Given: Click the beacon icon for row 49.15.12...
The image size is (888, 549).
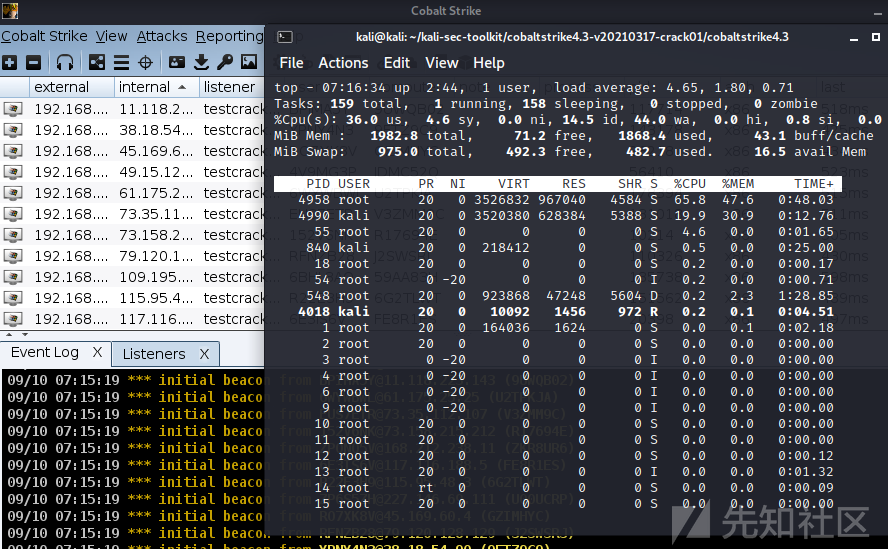Looking at the screenshot, I should pos(14,172).
